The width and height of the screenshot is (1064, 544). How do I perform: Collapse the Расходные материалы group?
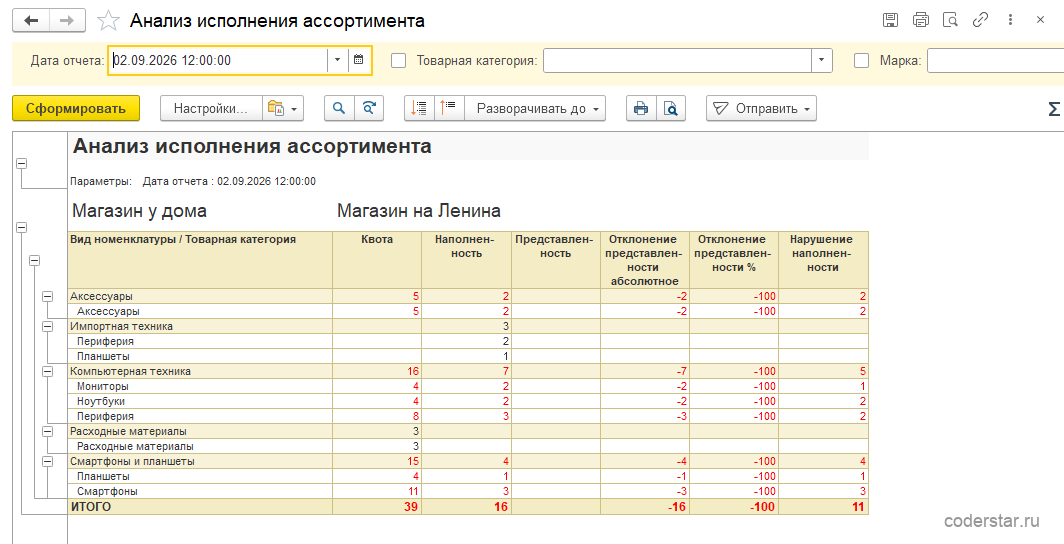pyautogui.click(x=48, y=431)
